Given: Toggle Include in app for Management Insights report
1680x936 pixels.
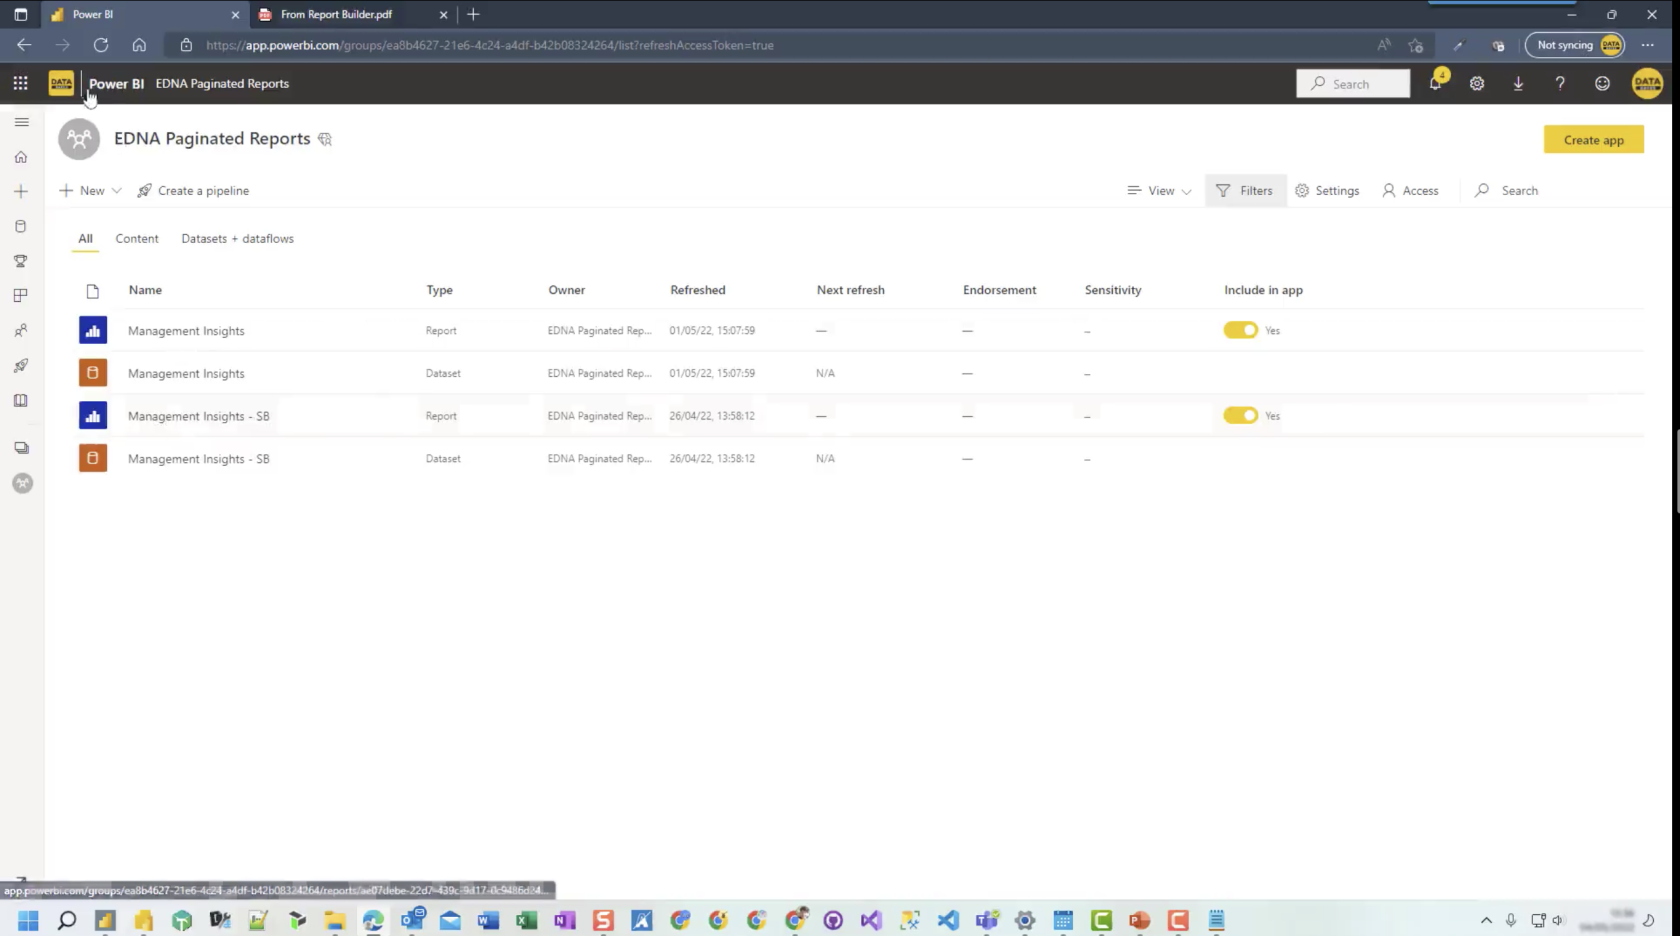Looking at the screenshot, I should (x=1241, y=330).
